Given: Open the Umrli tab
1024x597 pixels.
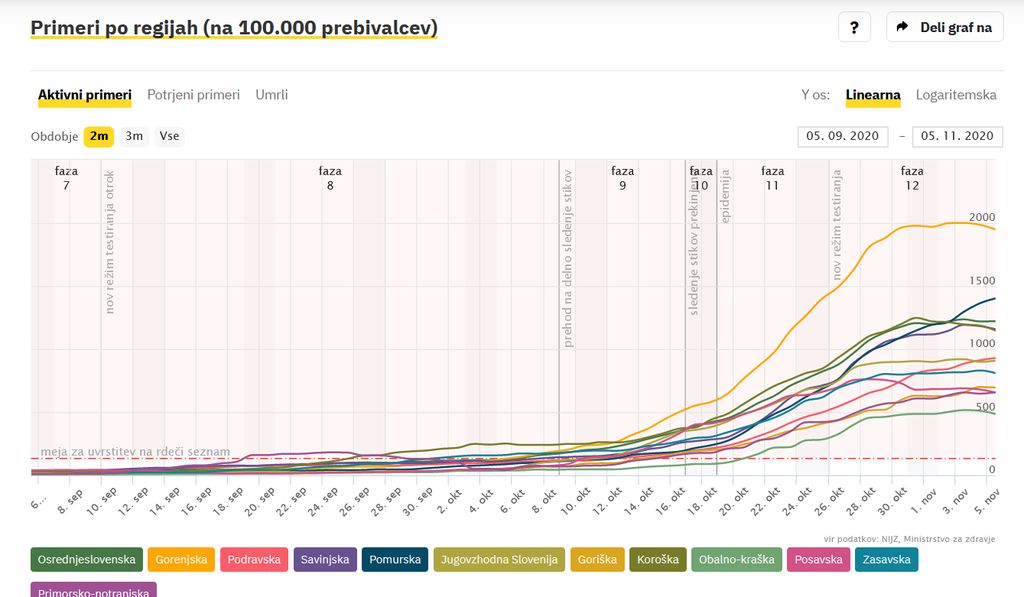Looking at the screenshot, I should (x=271, y=95).
